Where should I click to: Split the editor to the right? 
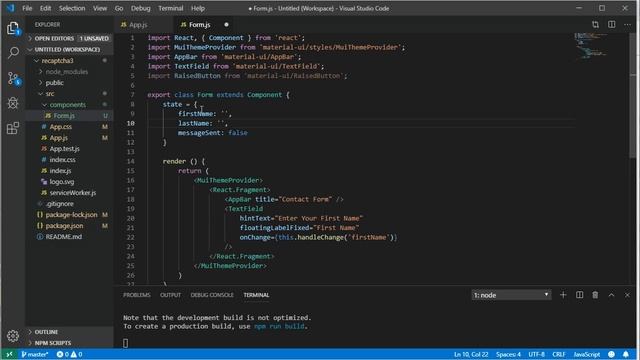611,24
